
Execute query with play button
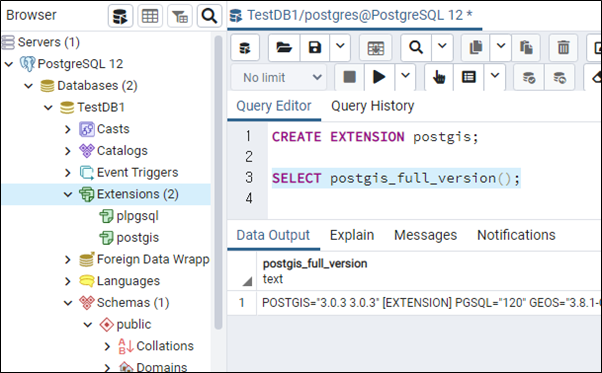[379, 77]
